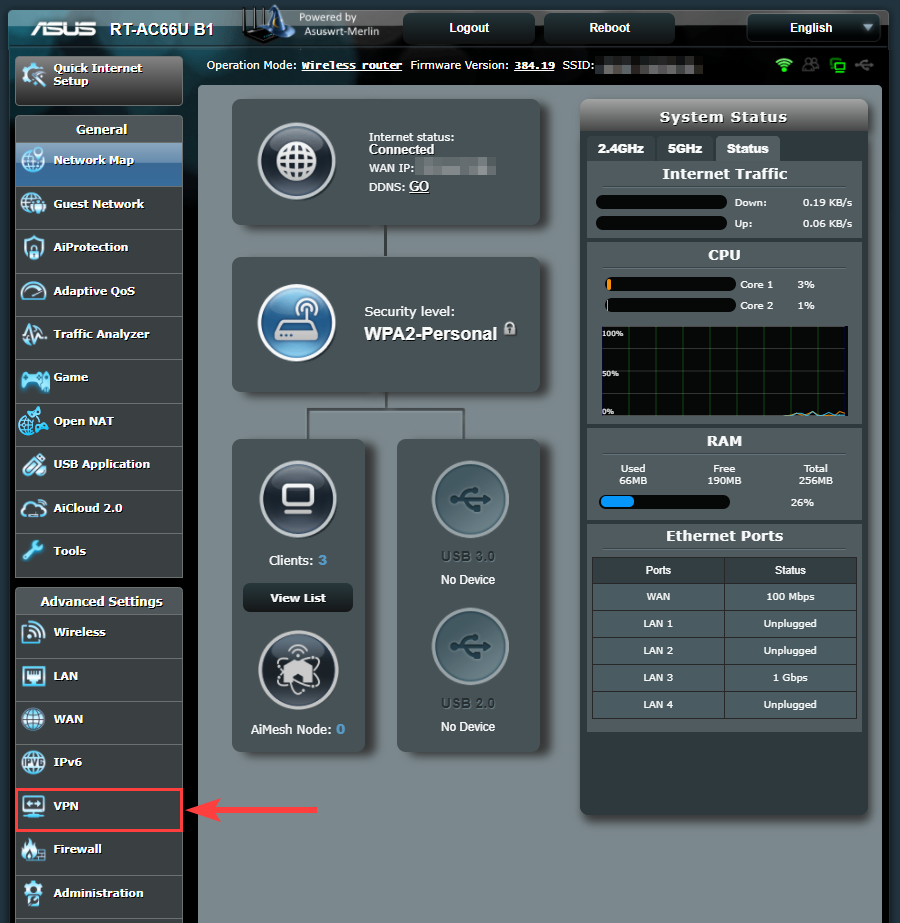Click the Clients computer monitor icon
The width and height of the screenshot is (900, 923).
coord(297,498)
